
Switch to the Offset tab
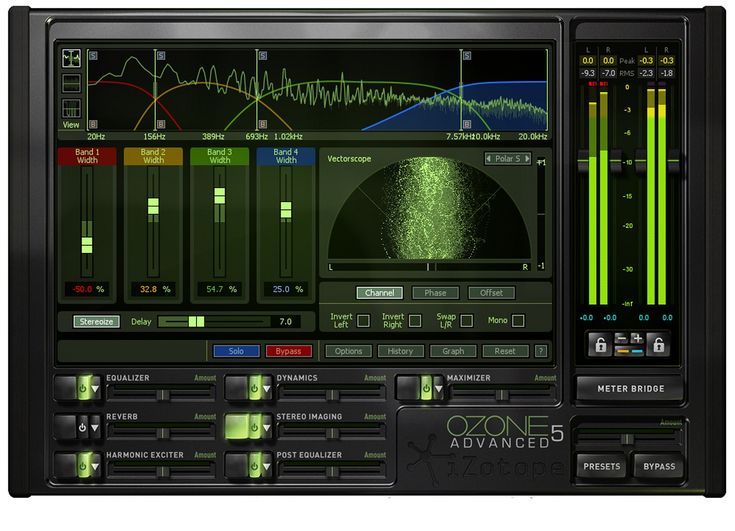(491, 293)
